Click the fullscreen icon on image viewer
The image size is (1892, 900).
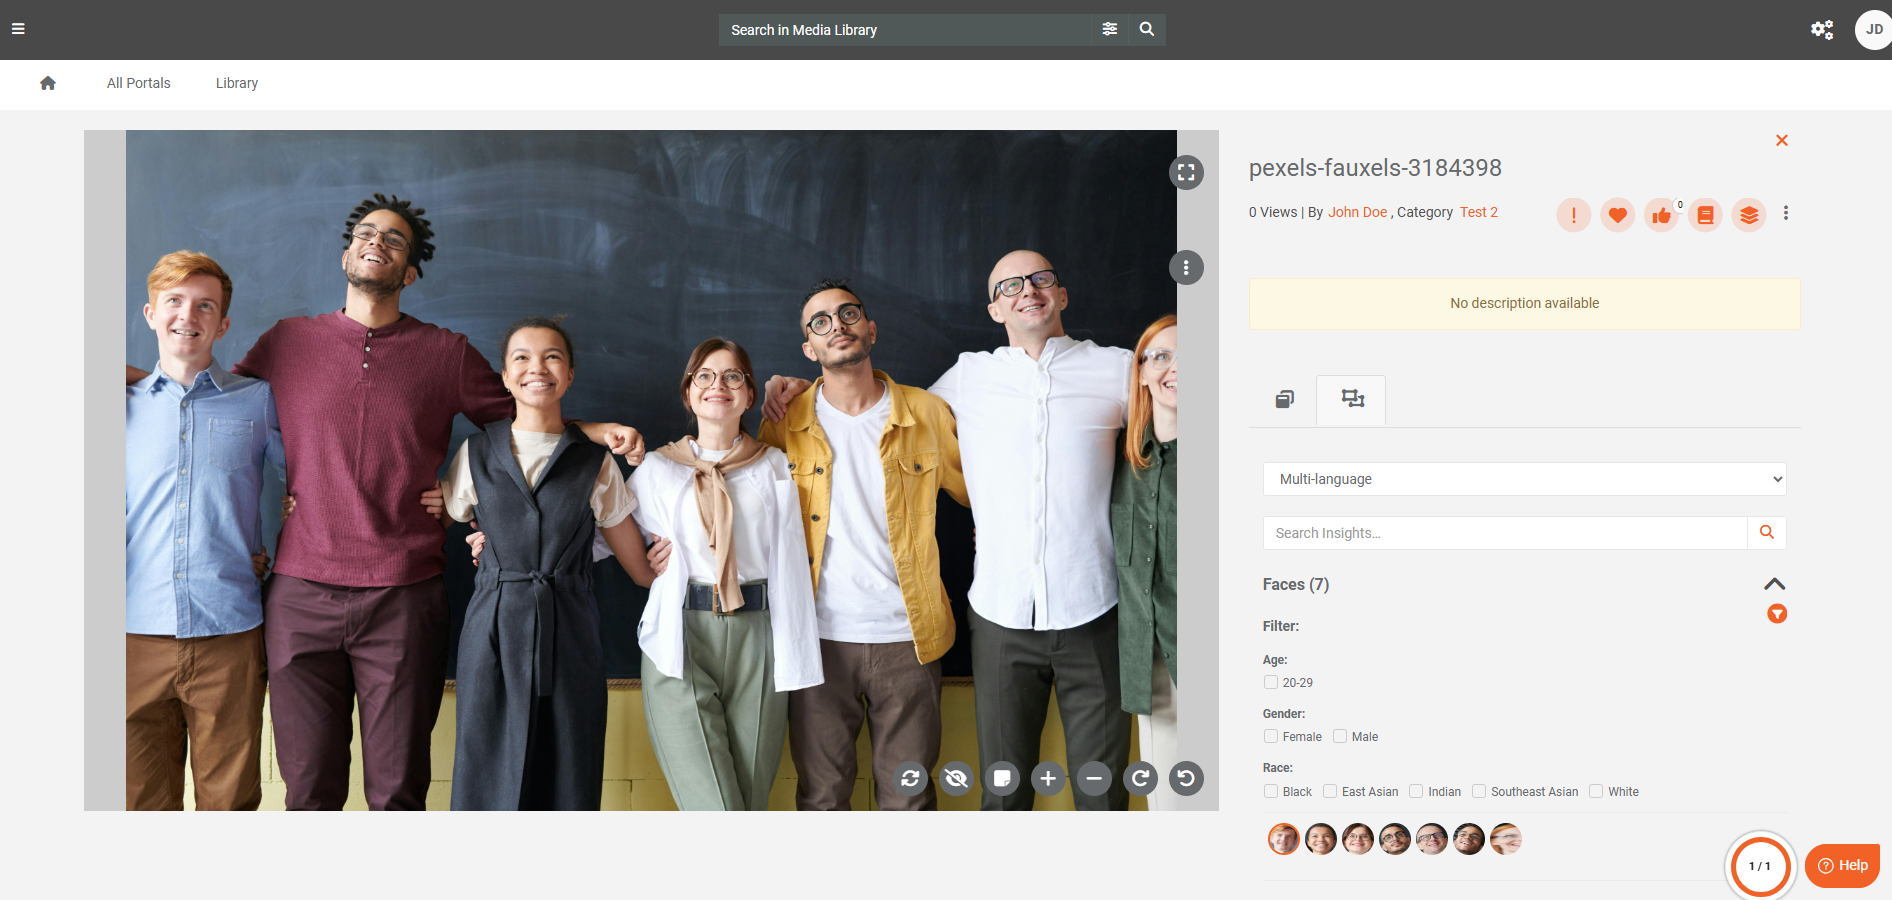[1186, 173]
